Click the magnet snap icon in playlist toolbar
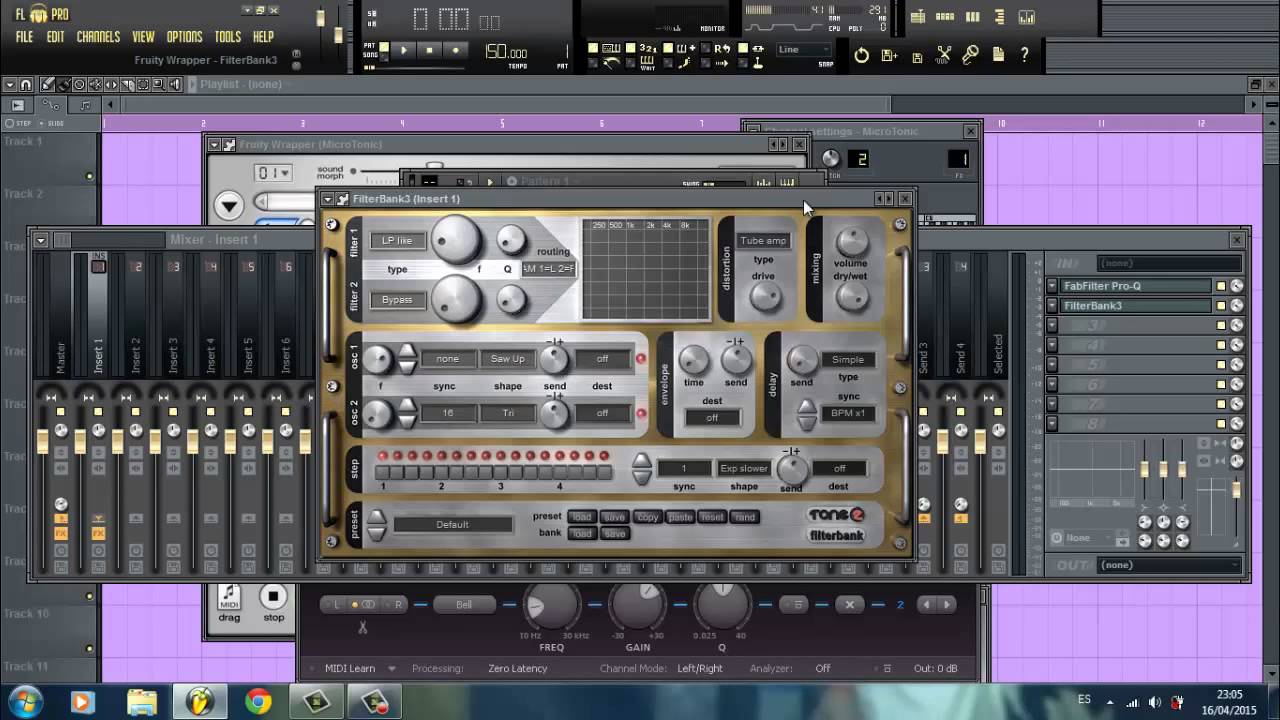 [x=26, y=85]
